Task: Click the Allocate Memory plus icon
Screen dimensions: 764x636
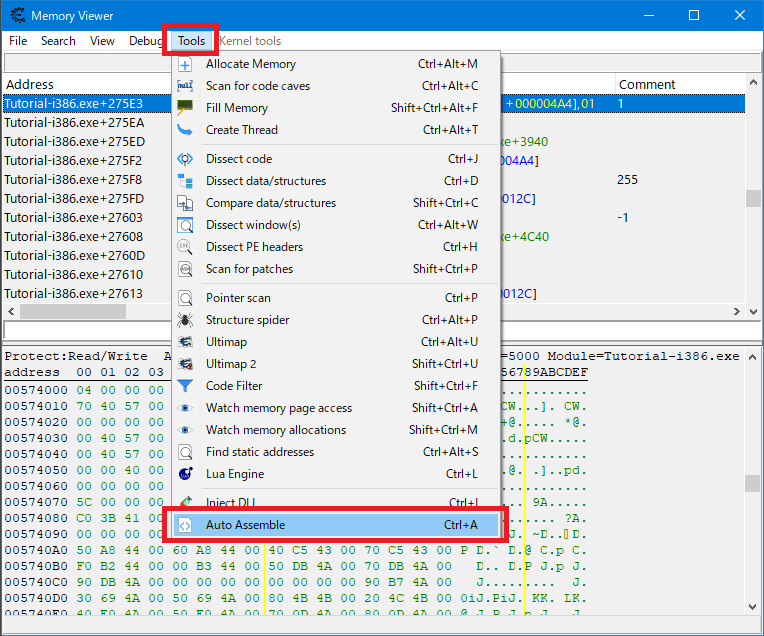Action: pyautogui.click(x=185, y=64)
